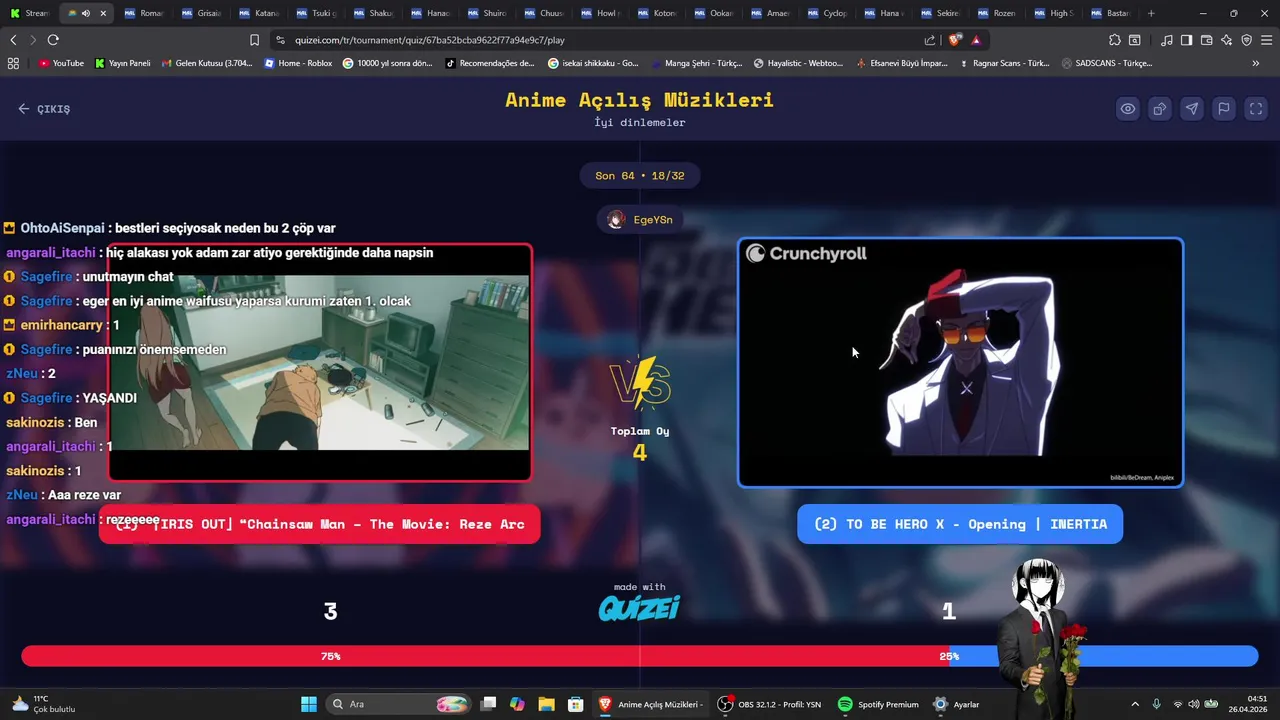Click the Crunchyroll TO BE HERO X video
This screenshot has width=1280, height=720.
click(x=960, y=363)
